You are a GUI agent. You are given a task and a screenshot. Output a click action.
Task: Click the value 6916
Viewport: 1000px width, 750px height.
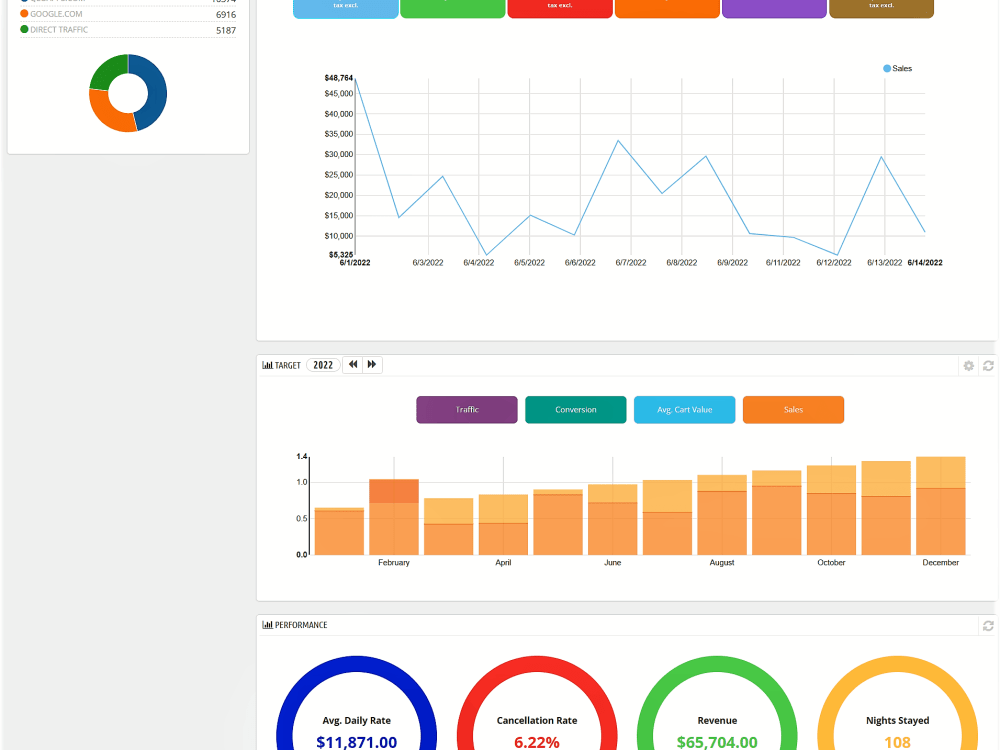226,14
